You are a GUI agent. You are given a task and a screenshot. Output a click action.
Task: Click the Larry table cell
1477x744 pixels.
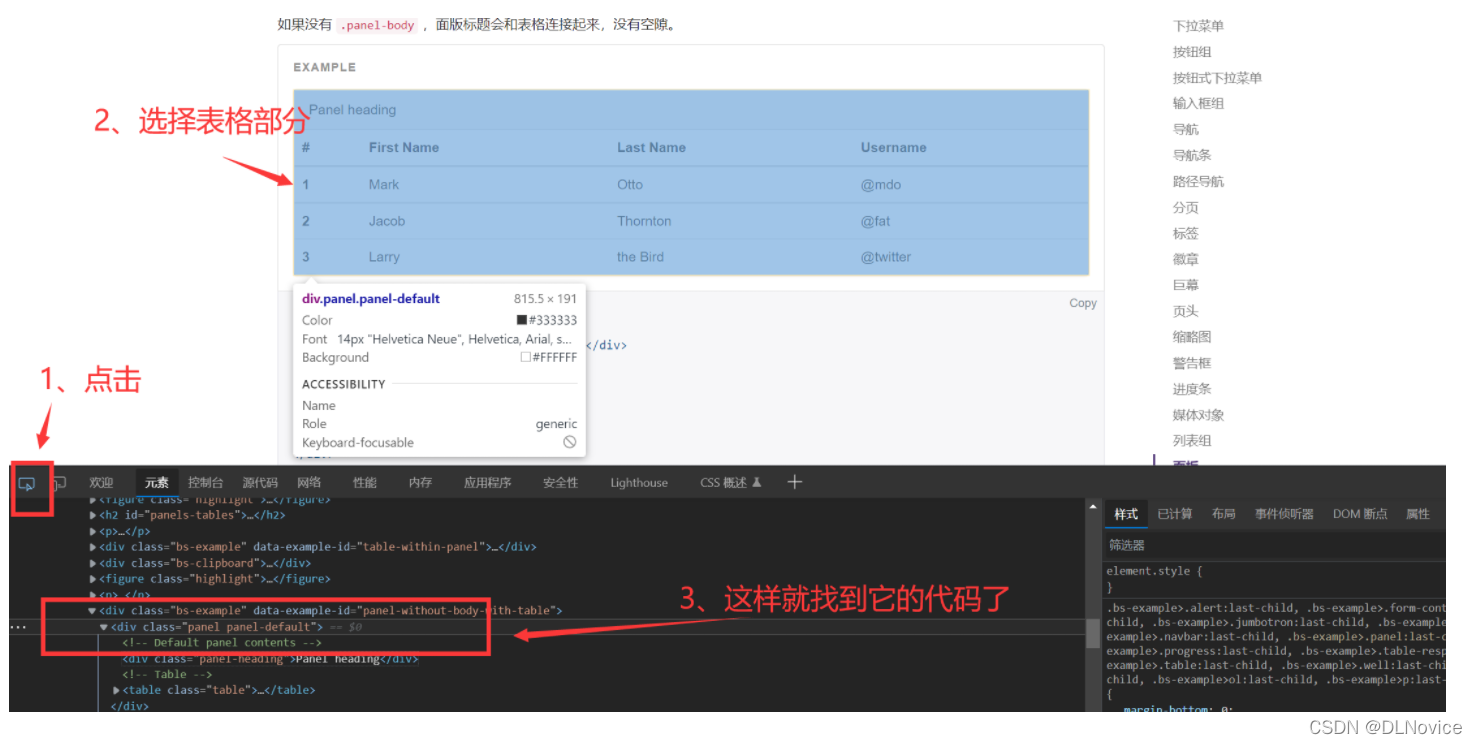pos(384,257)
